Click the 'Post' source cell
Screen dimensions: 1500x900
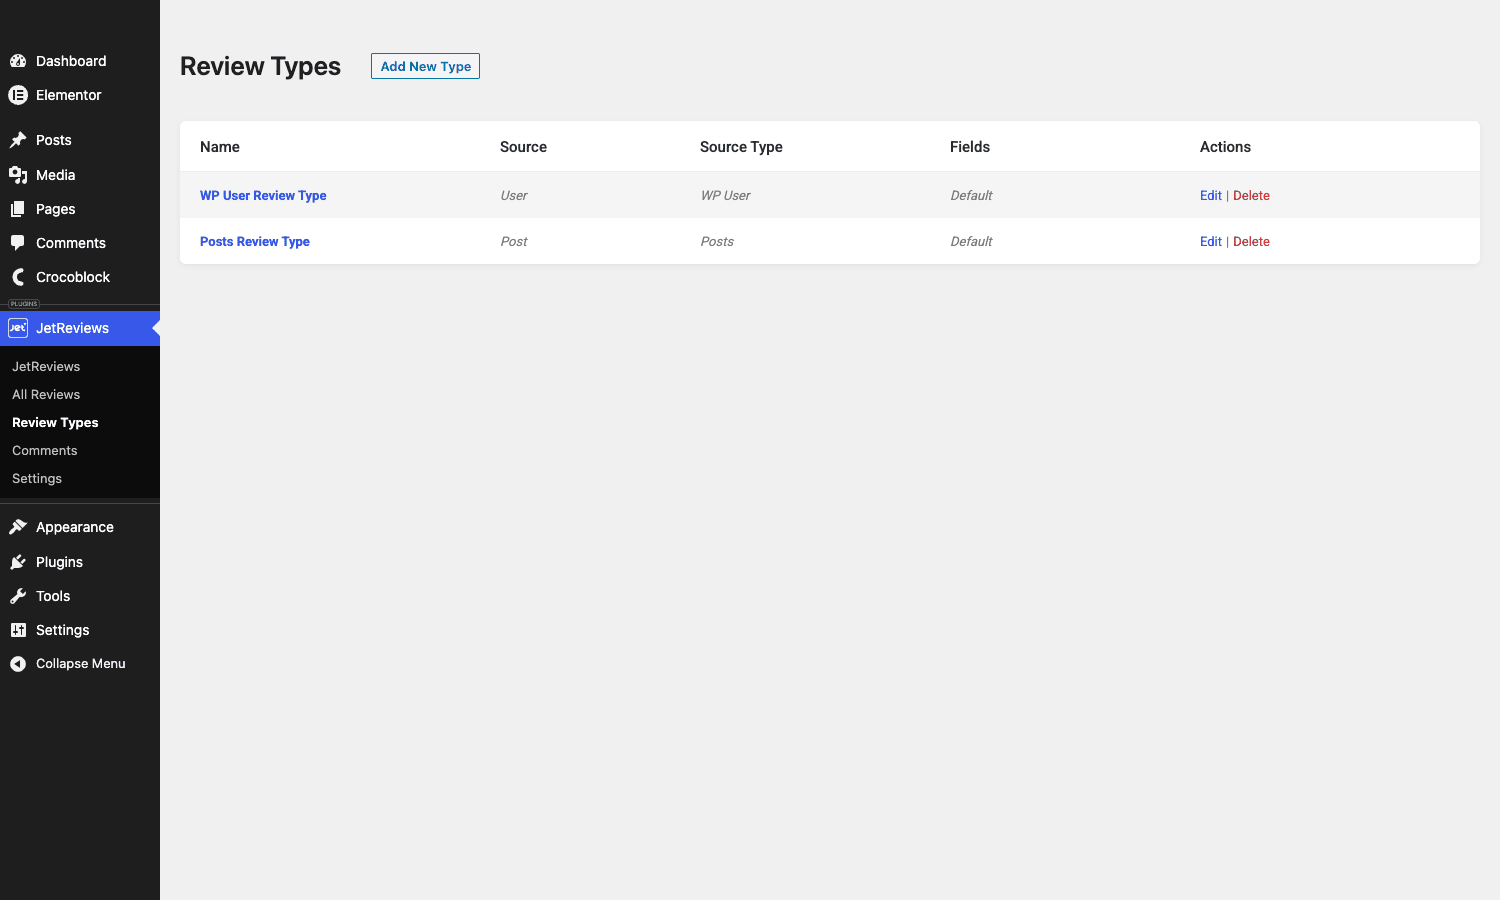point(514,242)
